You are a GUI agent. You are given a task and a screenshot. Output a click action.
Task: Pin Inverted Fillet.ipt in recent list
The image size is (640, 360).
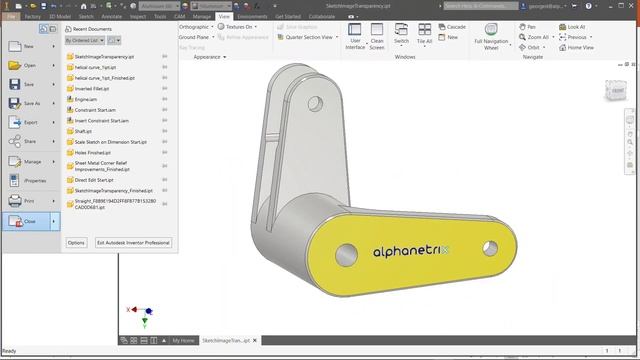coord(165,89)
